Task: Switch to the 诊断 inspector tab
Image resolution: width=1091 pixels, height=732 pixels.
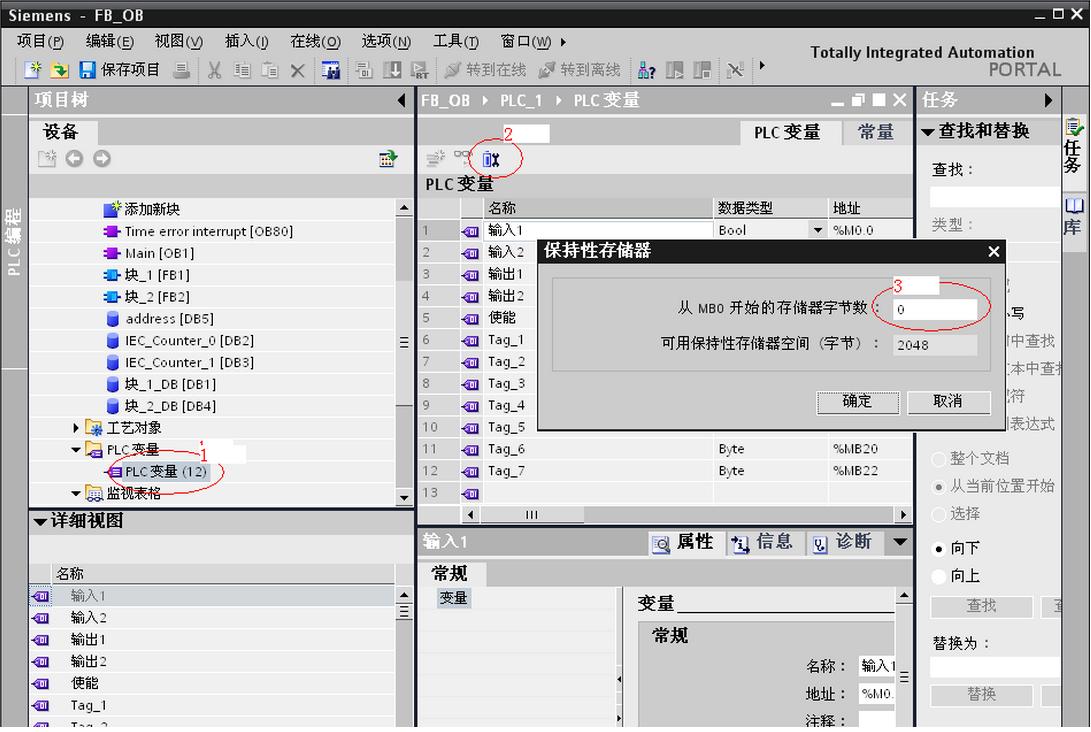Action: (x=841, y=542)
